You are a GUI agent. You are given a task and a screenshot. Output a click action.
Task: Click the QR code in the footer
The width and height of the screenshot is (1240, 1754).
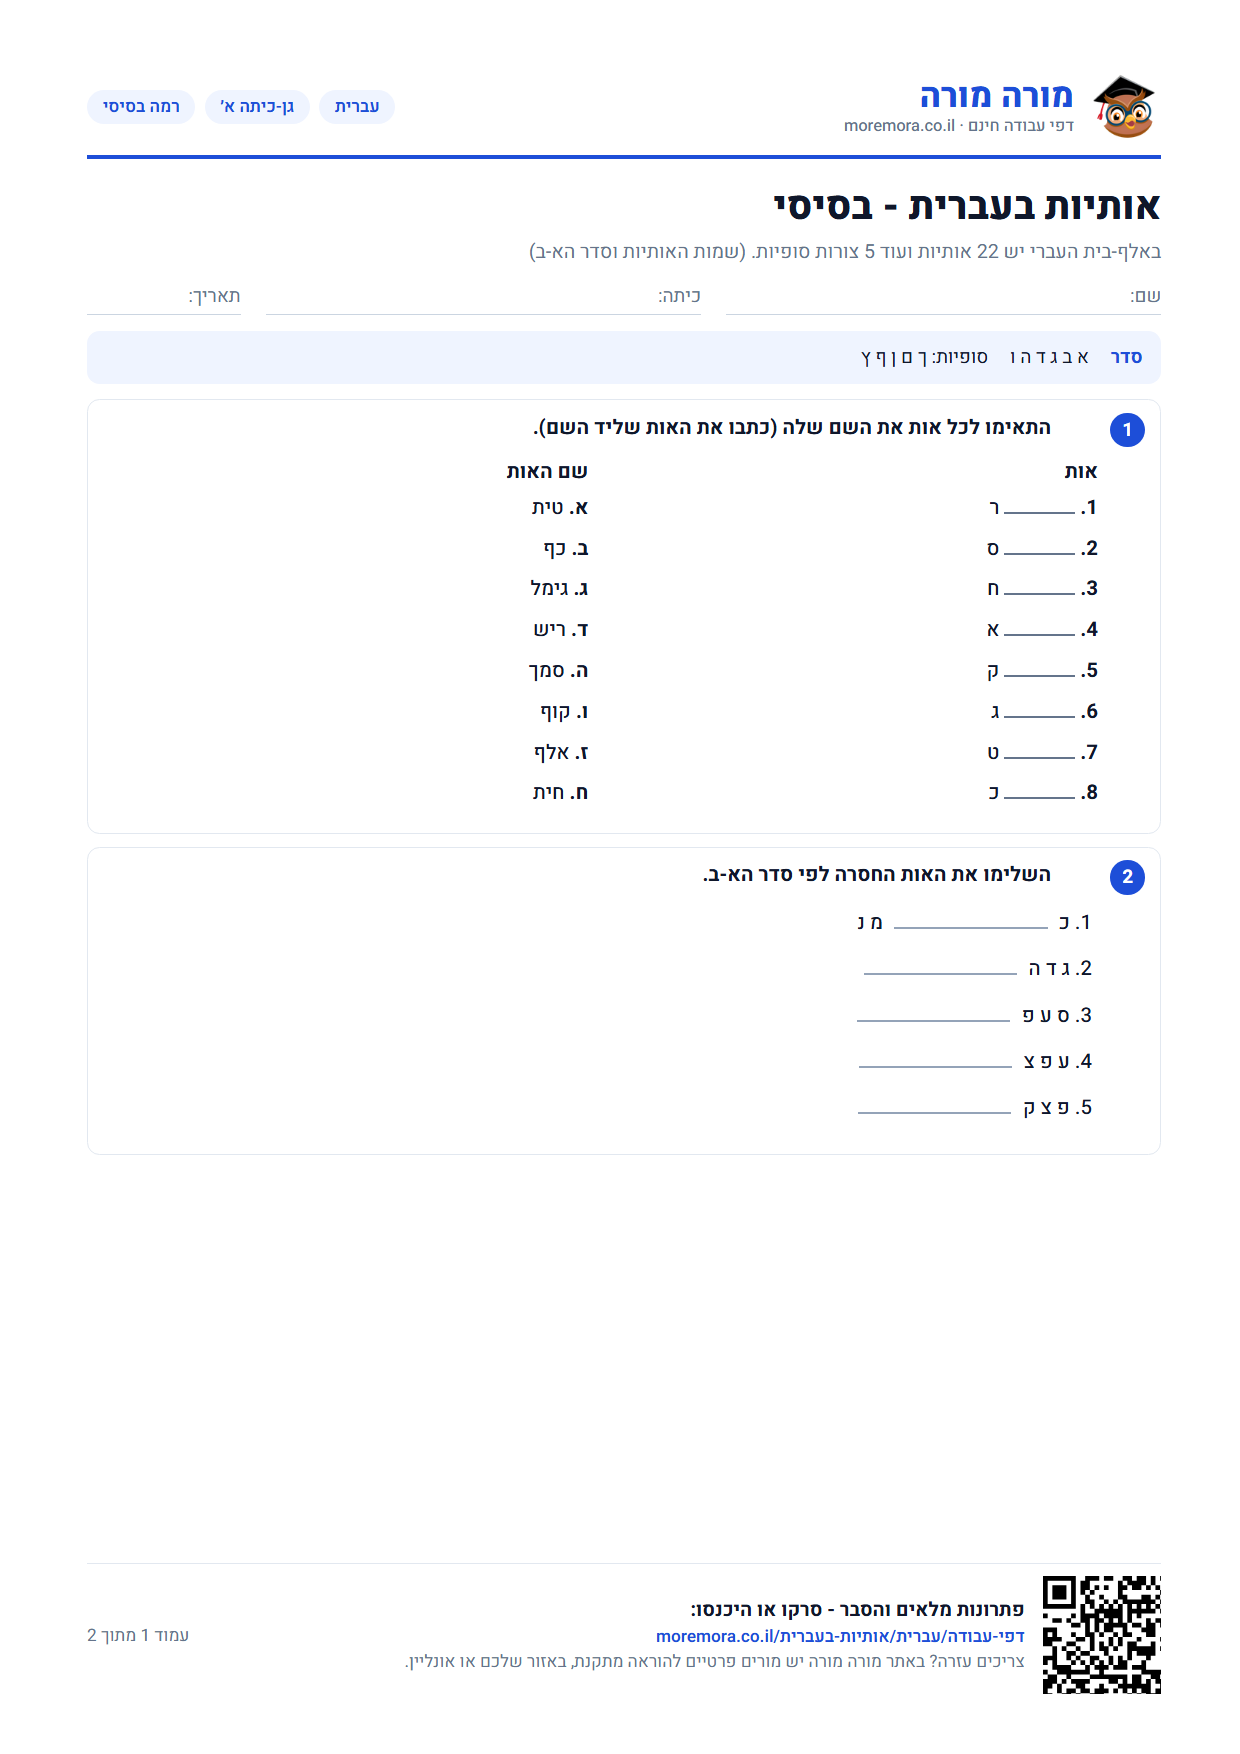[1101, 1634]
